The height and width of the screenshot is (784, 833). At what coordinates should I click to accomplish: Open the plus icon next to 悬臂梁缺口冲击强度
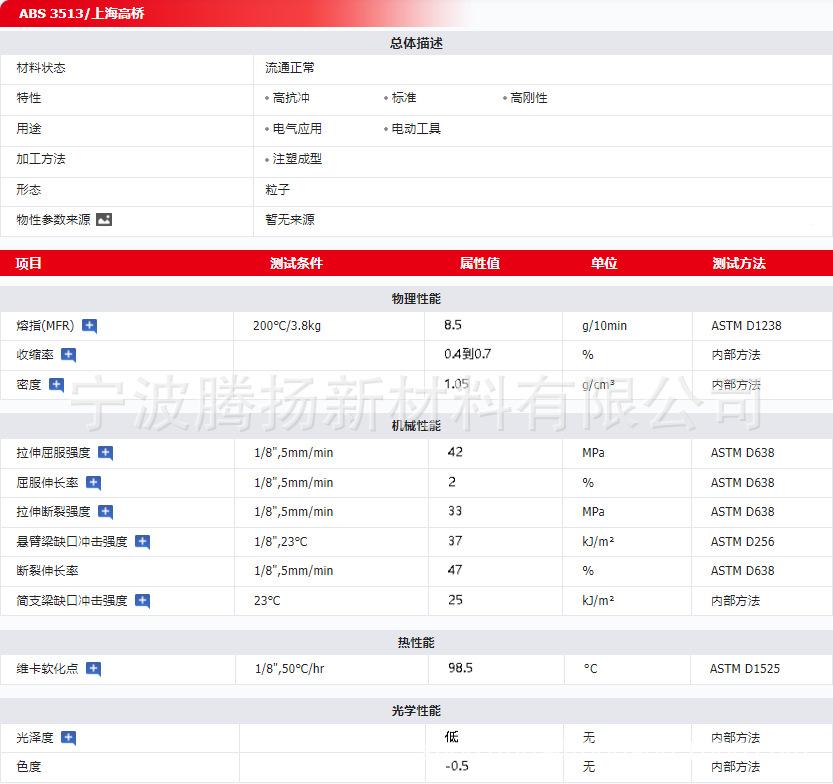tap(142, 541)
